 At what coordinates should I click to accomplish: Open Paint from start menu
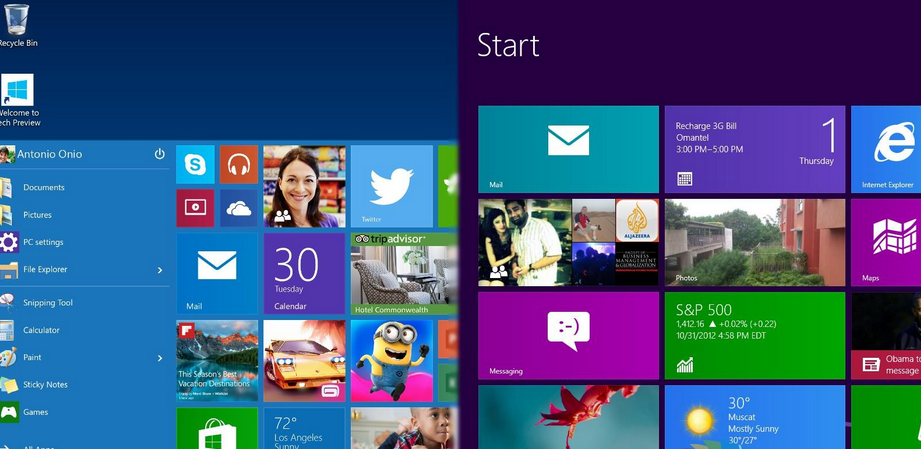pyautogui.click(x=32, y=357)
